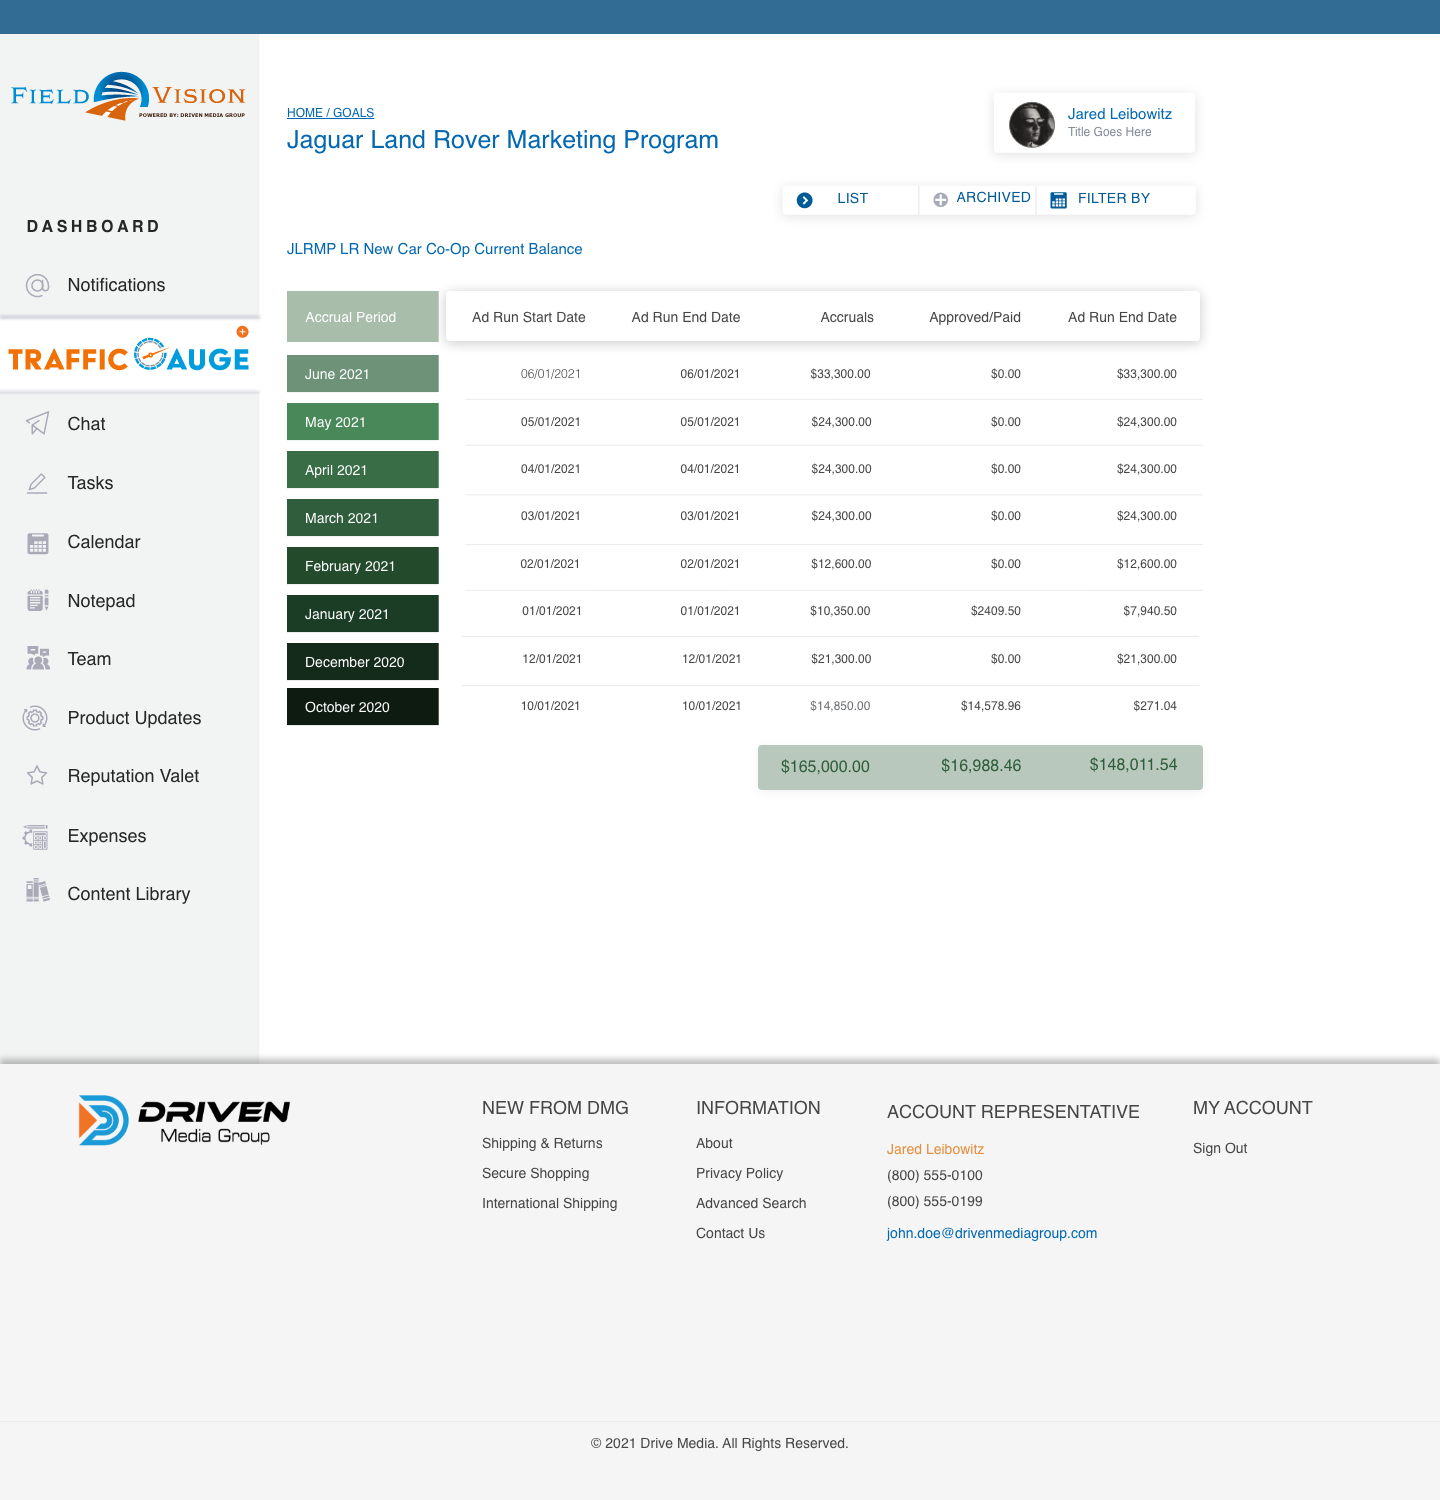1440x1500 pixels.
Task: Open Advanced Search footer link
Action: coord(751,1203)
